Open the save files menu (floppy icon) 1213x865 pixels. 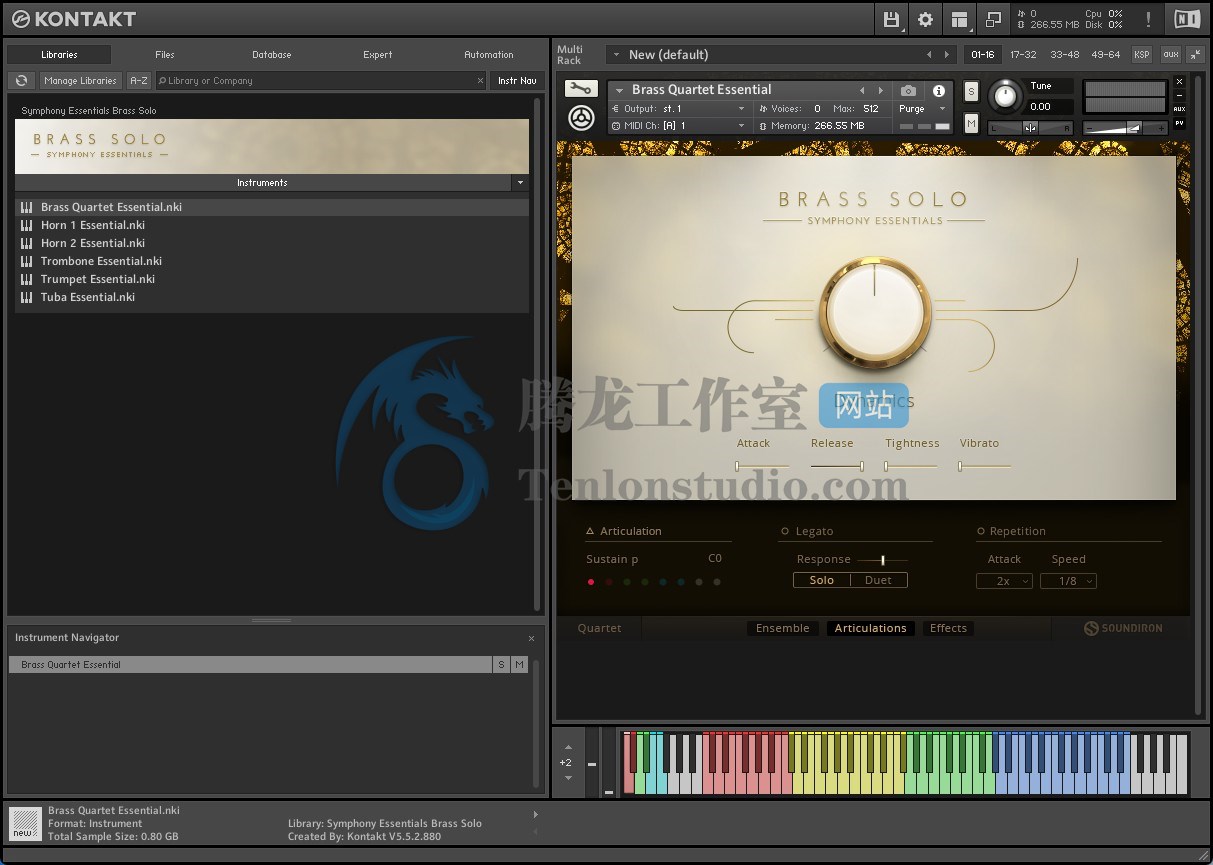pos(892,19)
